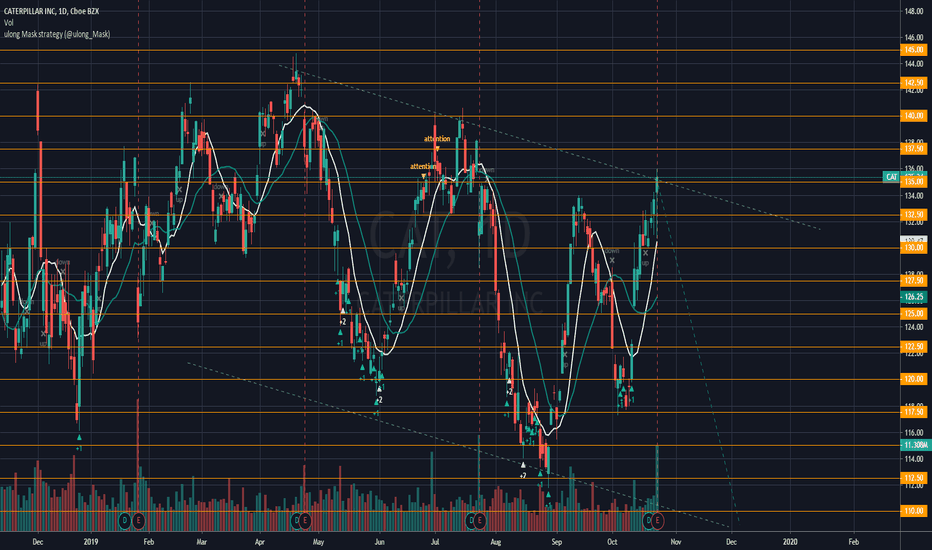Click the 120.00 orange price level label
The height and width of the screenshot is (550, 932).
(914, 379)
